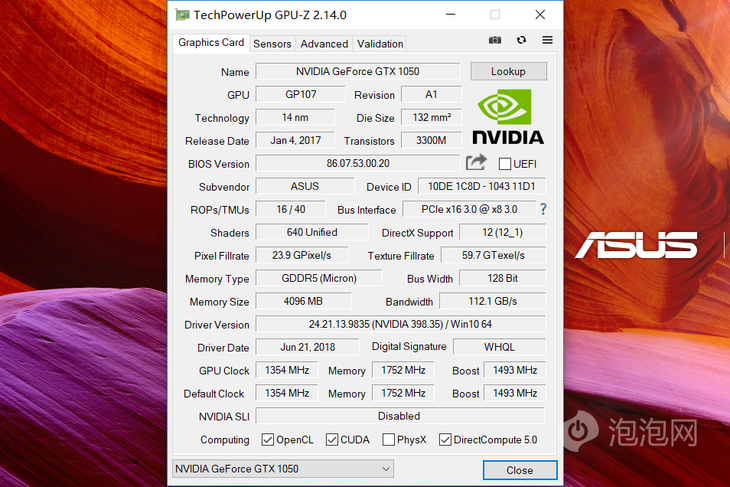Toggle the DirectCompute 5.0 checkbox
The image size is (730, 487).
point(445,440)
